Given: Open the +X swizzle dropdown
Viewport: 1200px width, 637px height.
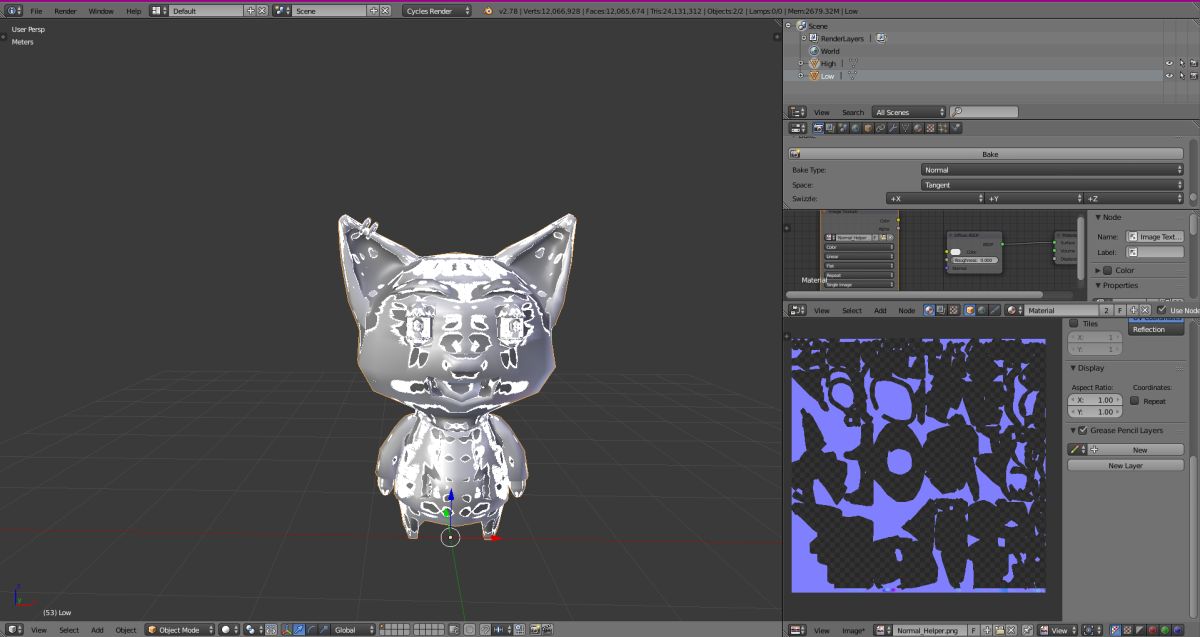Looking at the screenshot, I should click(x=935, y=199).
